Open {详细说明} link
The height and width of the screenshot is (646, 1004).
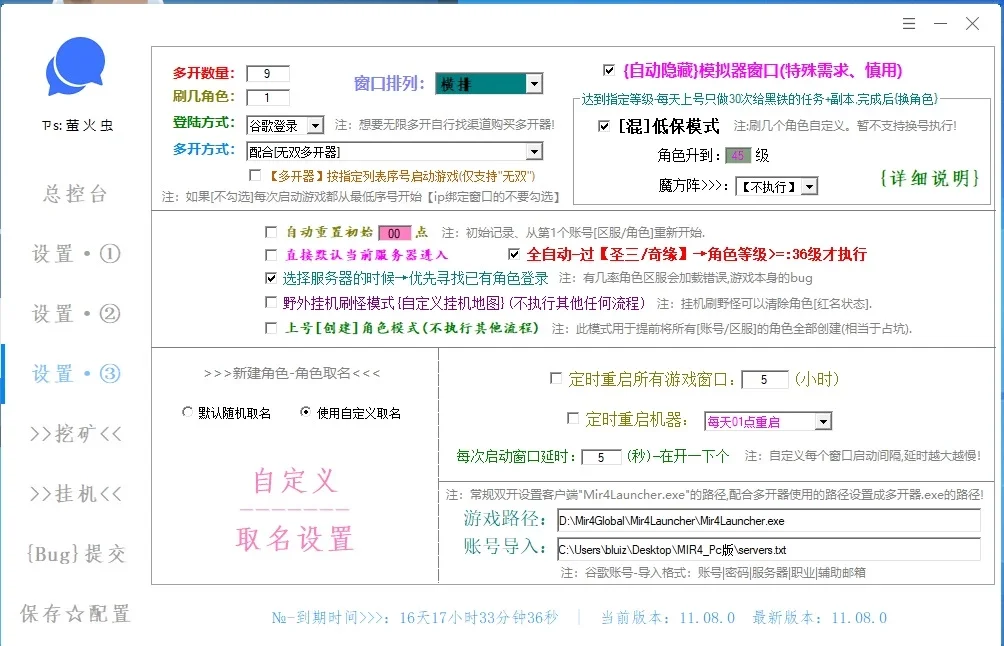[x=928, y=178]
